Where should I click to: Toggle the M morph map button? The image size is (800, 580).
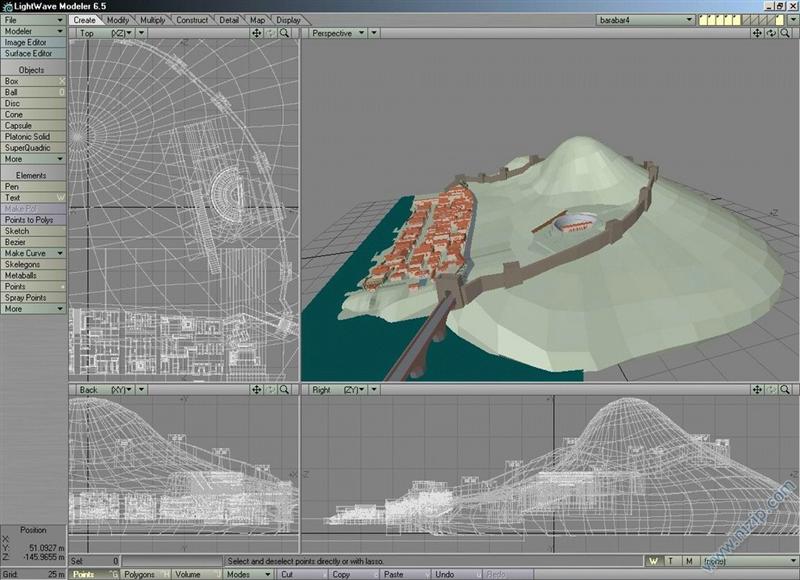click(689, 561)
